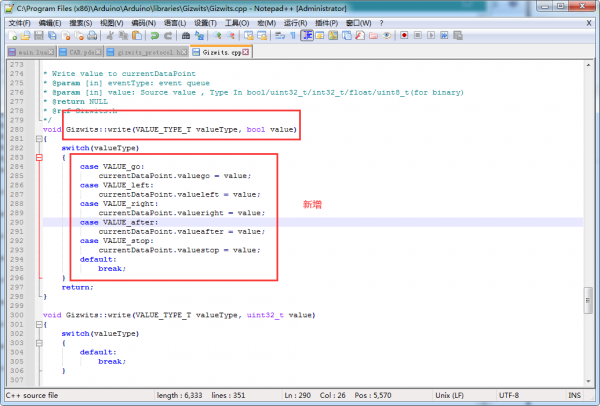Open the ? help menu
The height and width of the screenshot is (406, 600).
pyautogui.click(x=381, y=23)
